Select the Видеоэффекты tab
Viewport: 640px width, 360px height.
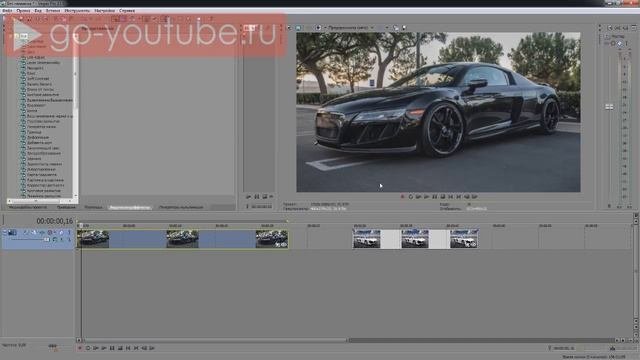tap(130, 207)
